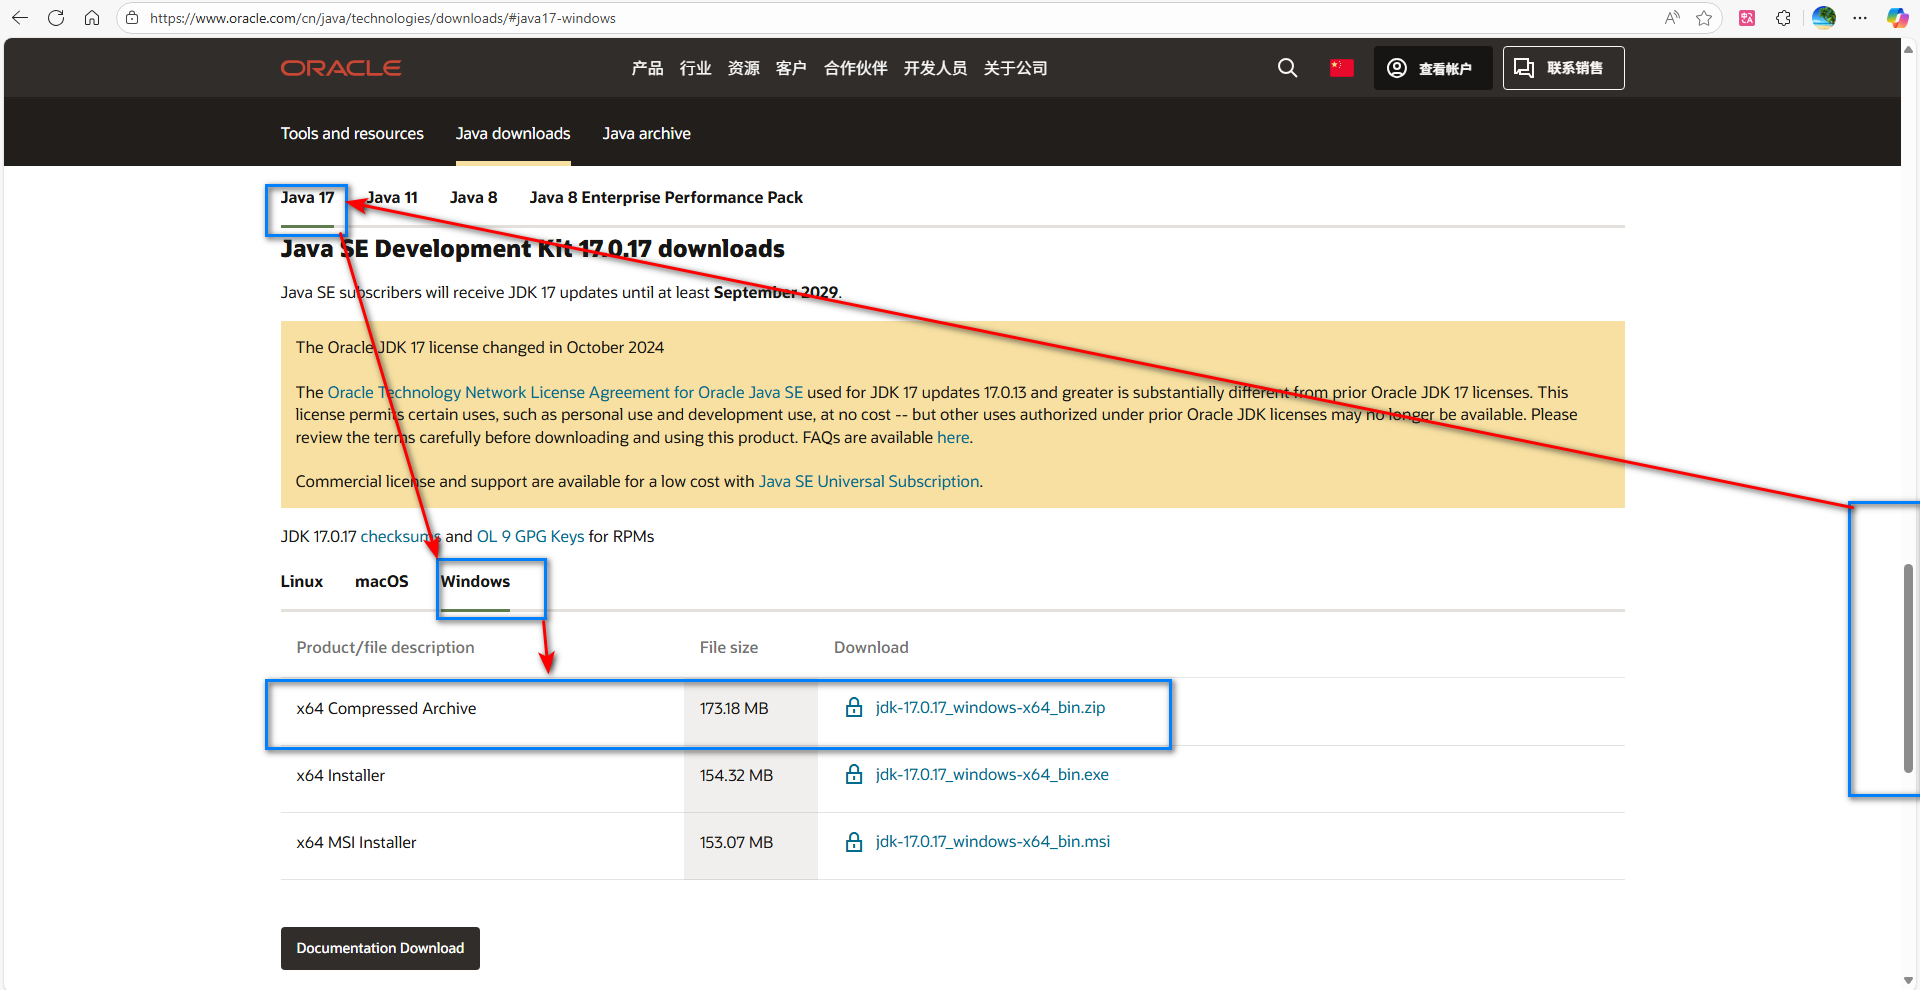Open browser settings ellipsis menu
Image resolution: width=1920 pixels, height=990 pixels.
coord(1860,18)
